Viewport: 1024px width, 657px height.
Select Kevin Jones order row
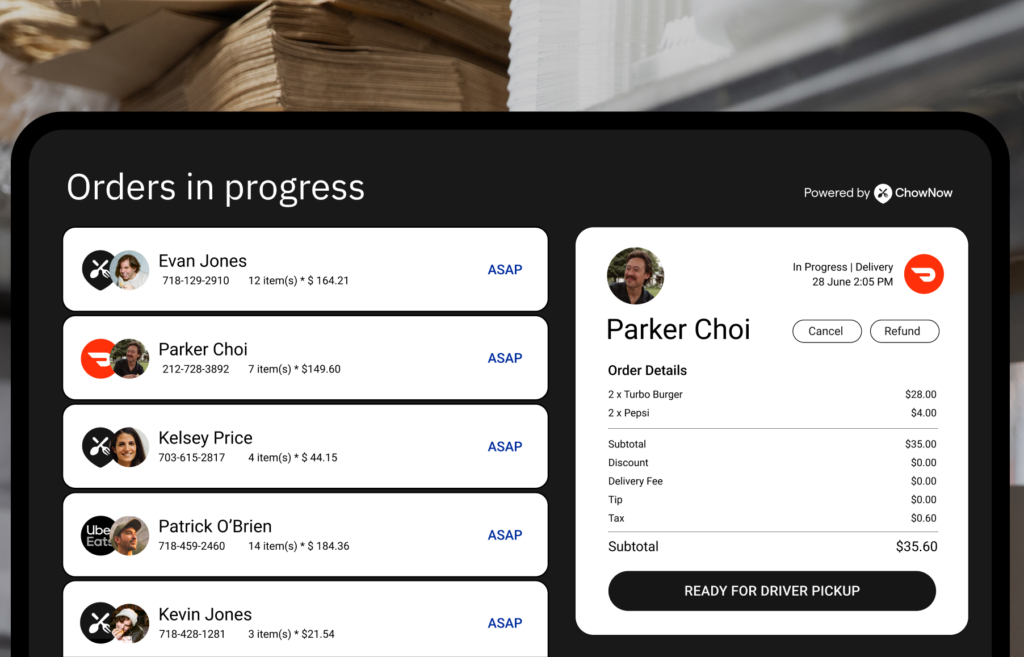pos(305,619)
